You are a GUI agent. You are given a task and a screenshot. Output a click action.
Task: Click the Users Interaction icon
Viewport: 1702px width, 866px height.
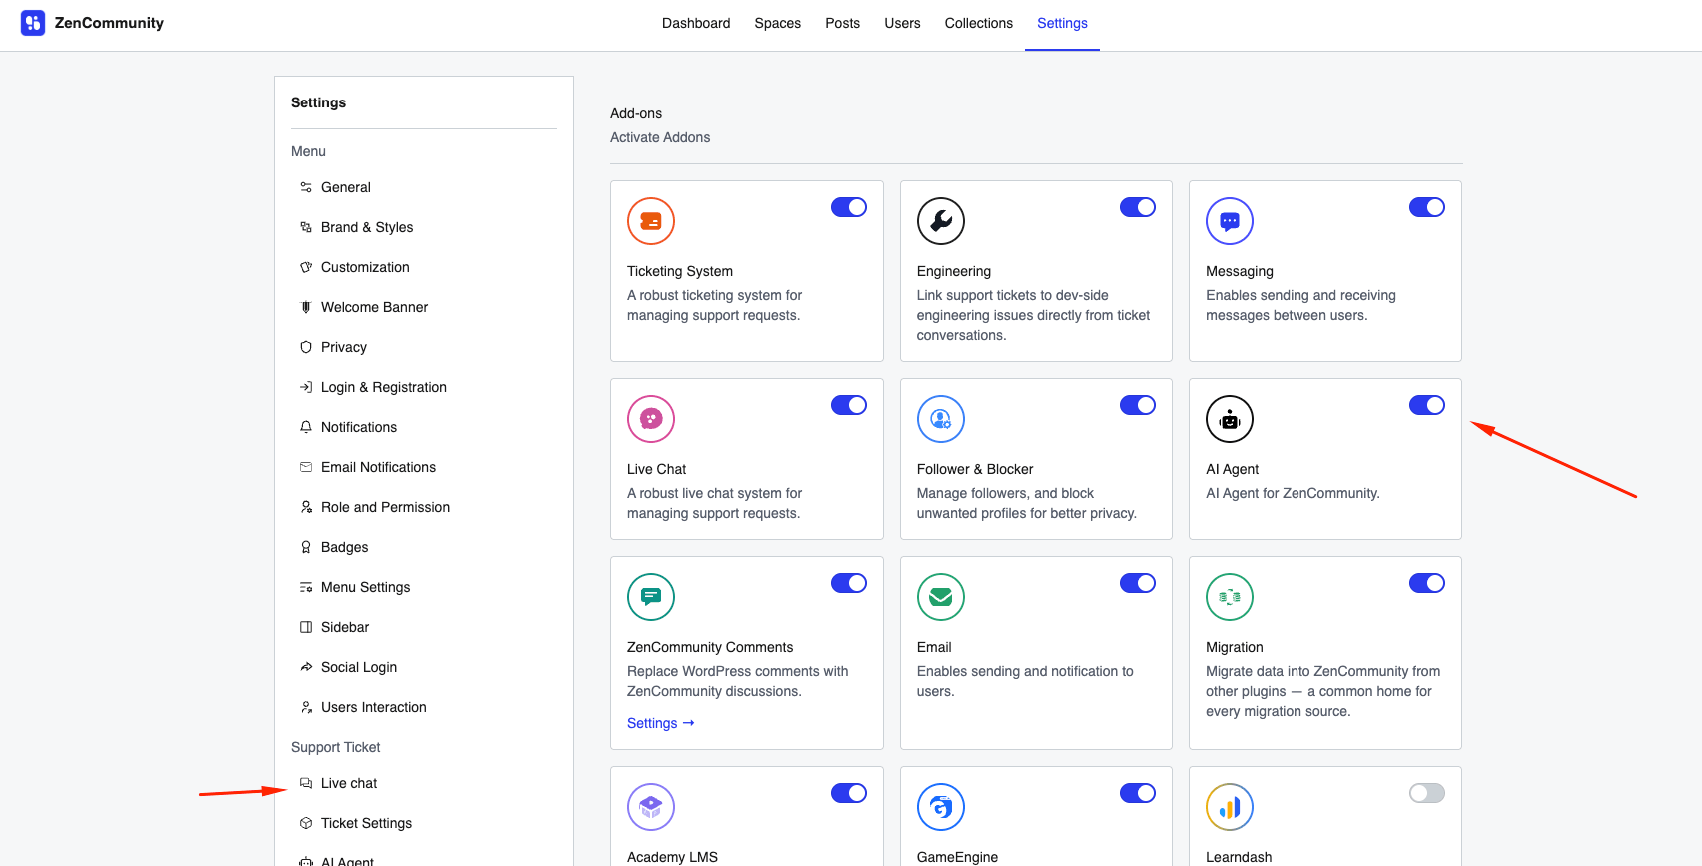click(306, 707)
